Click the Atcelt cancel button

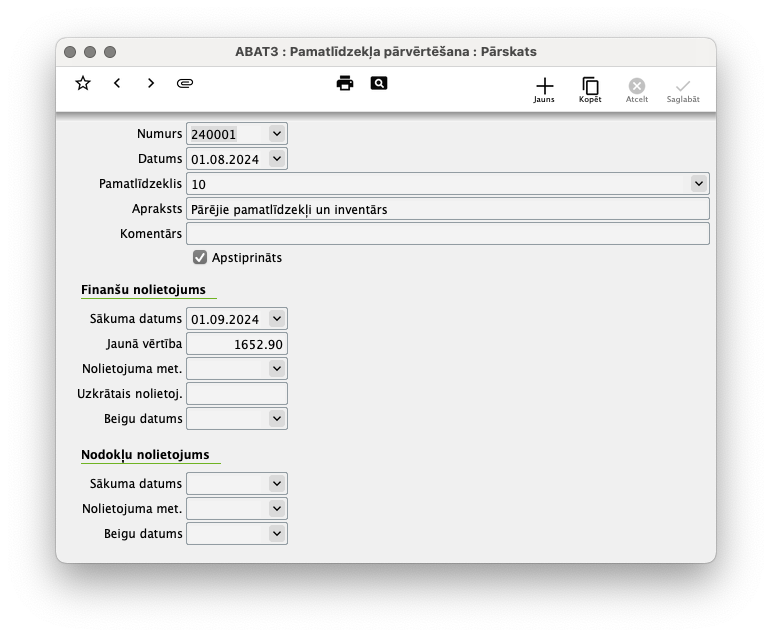point(637,90)
